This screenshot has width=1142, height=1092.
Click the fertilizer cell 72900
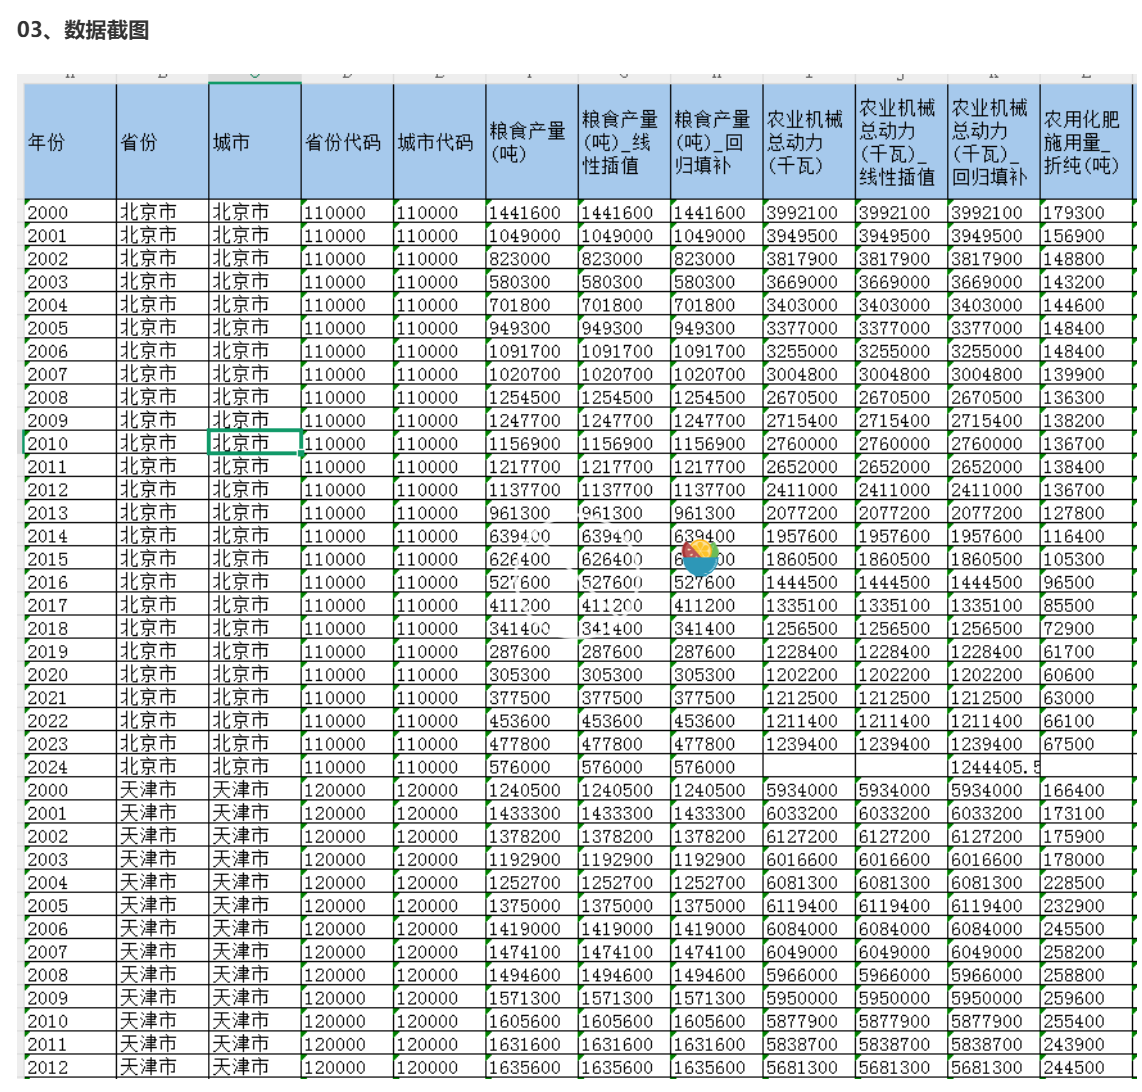(1087, 628)
